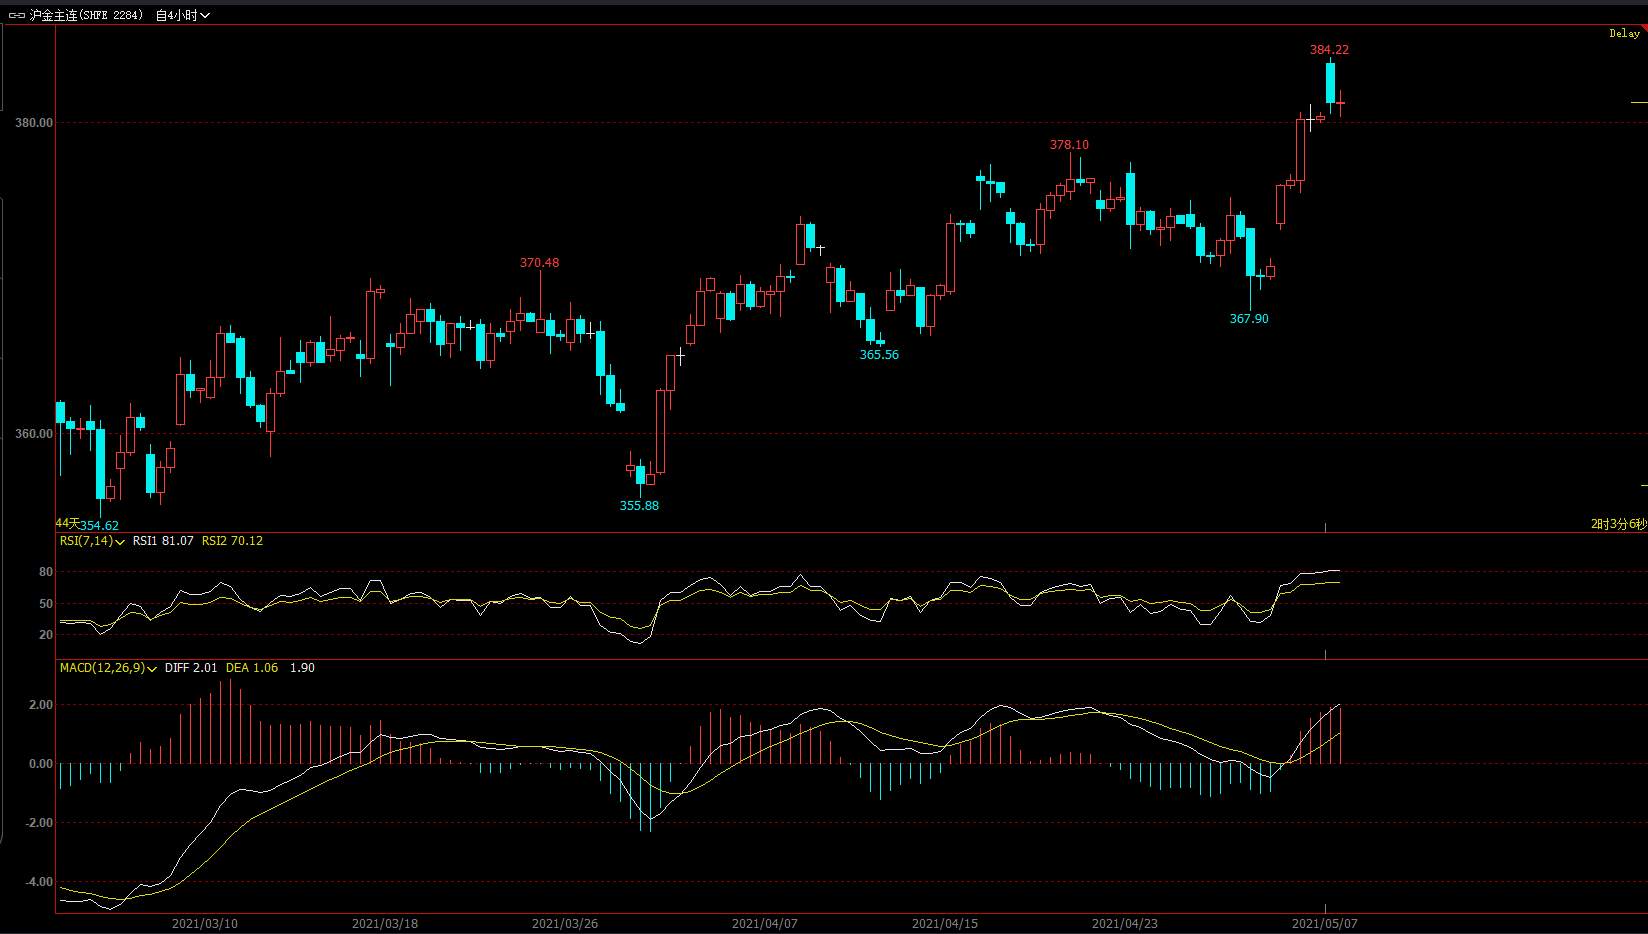Click the MACD axis label 2.00
This screenshot has width=1648, height=934.
[40, 705]
